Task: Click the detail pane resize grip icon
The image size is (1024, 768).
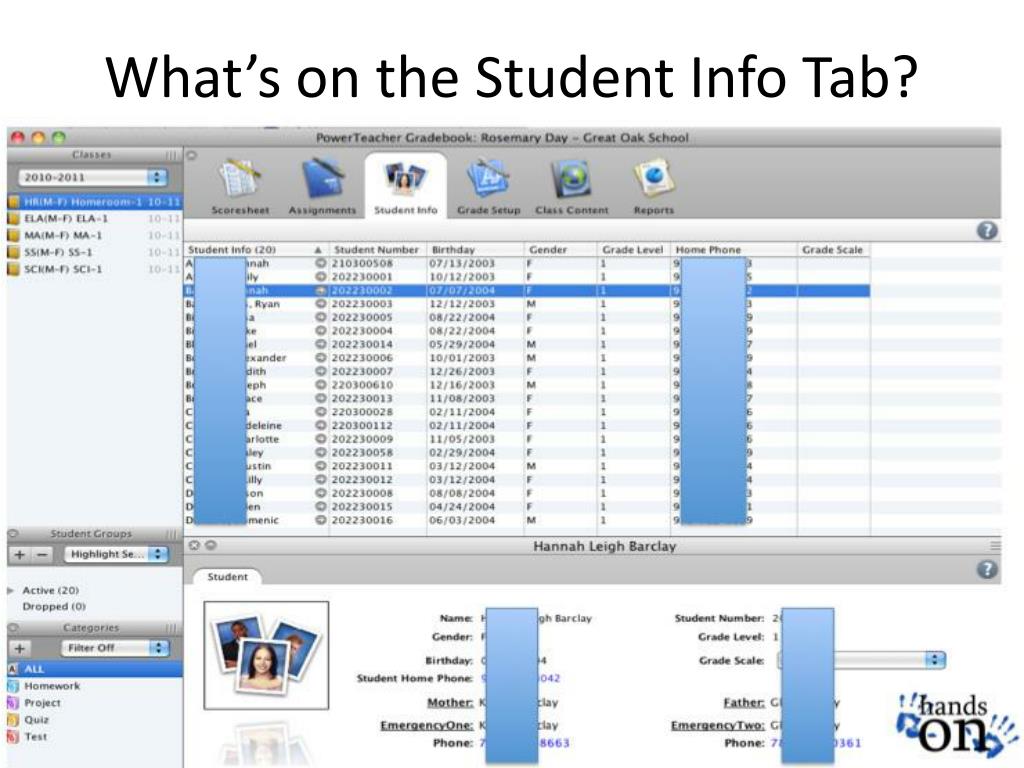Action: coord(995,546)
